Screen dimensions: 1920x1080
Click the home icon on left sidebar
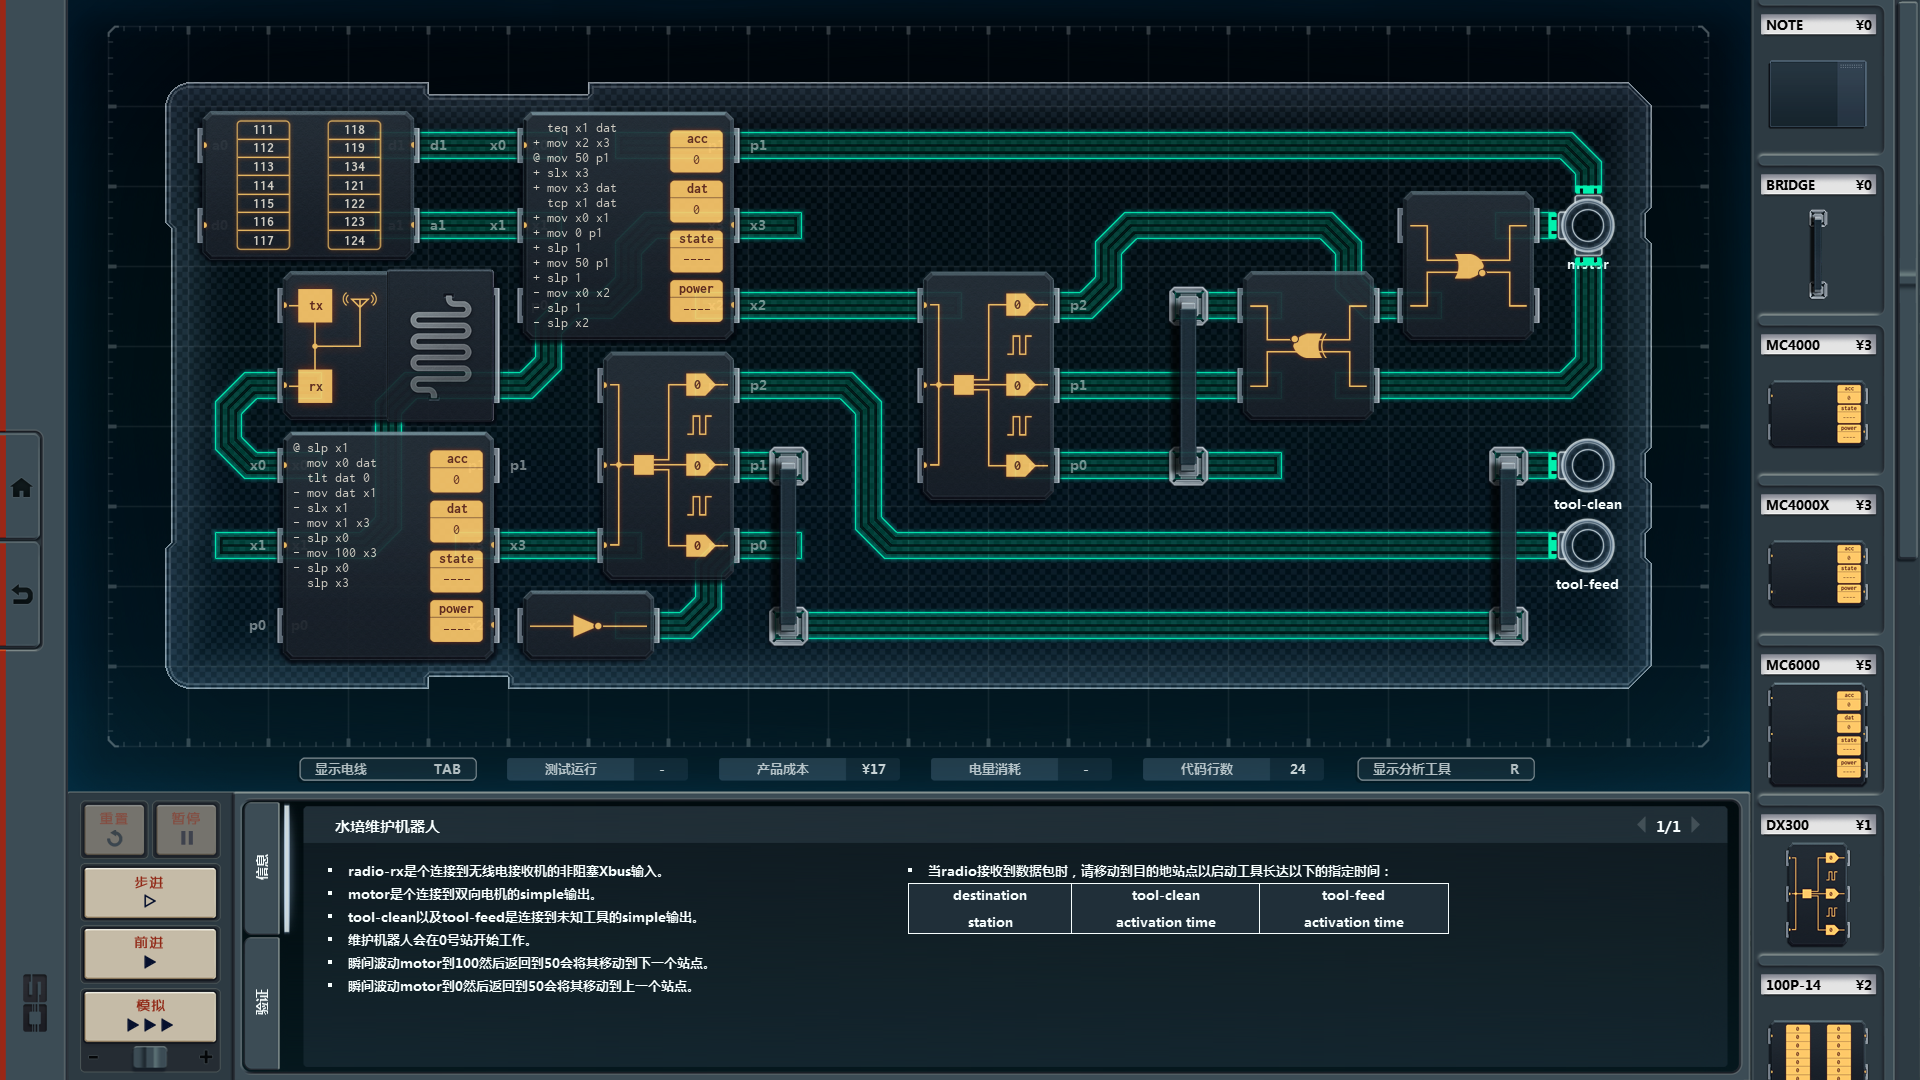21,488
